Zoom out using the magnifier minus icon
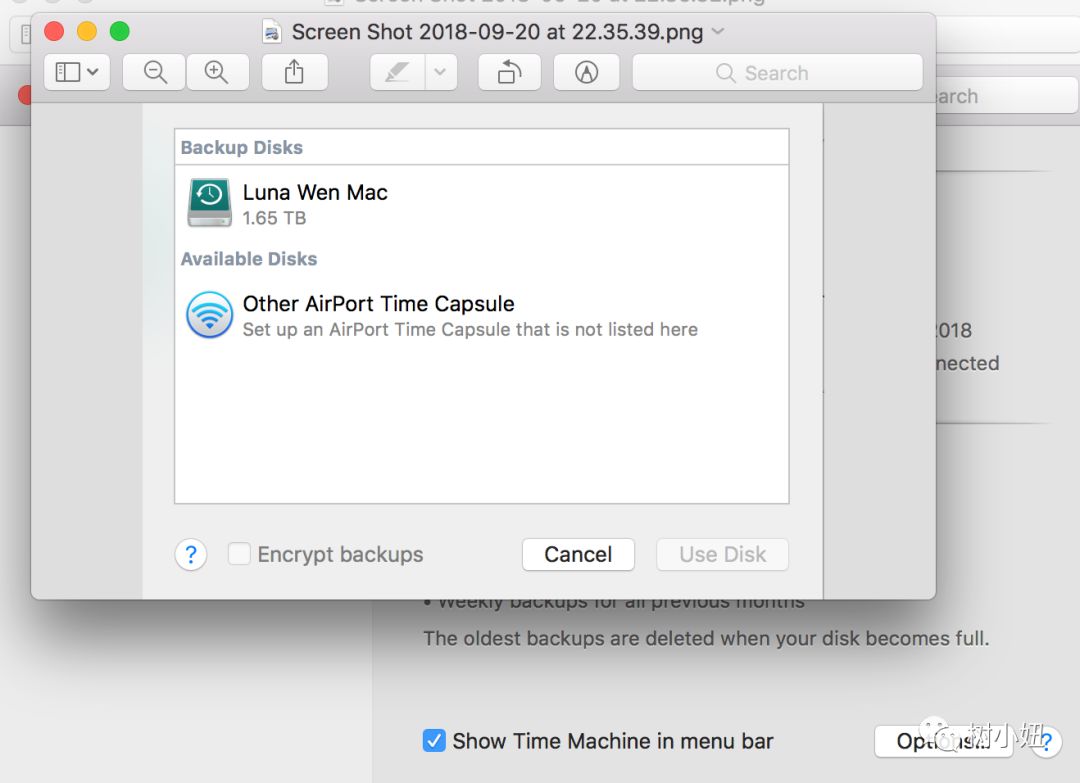The width and height of the screenshot is (1080, 783). [x=154, y=72]
